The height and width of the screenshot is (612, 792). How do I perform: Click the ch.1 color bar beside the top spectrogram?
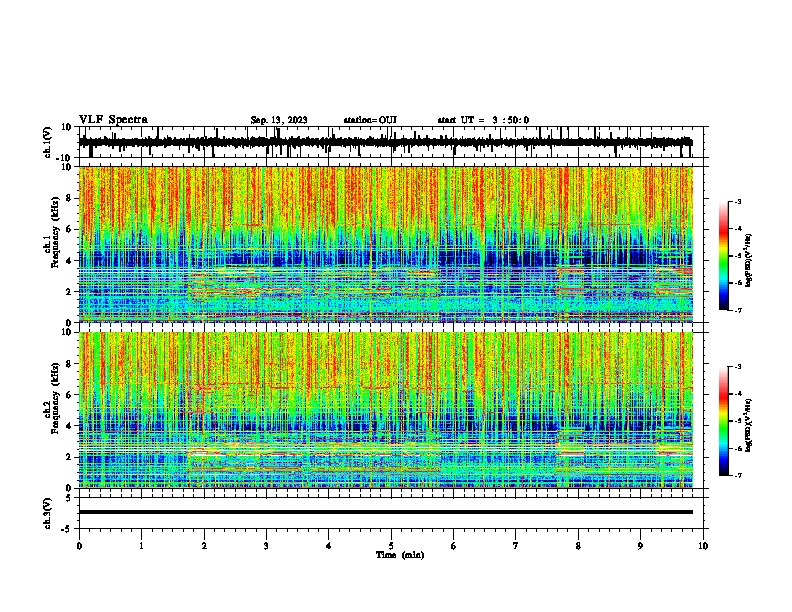(724, 256)
